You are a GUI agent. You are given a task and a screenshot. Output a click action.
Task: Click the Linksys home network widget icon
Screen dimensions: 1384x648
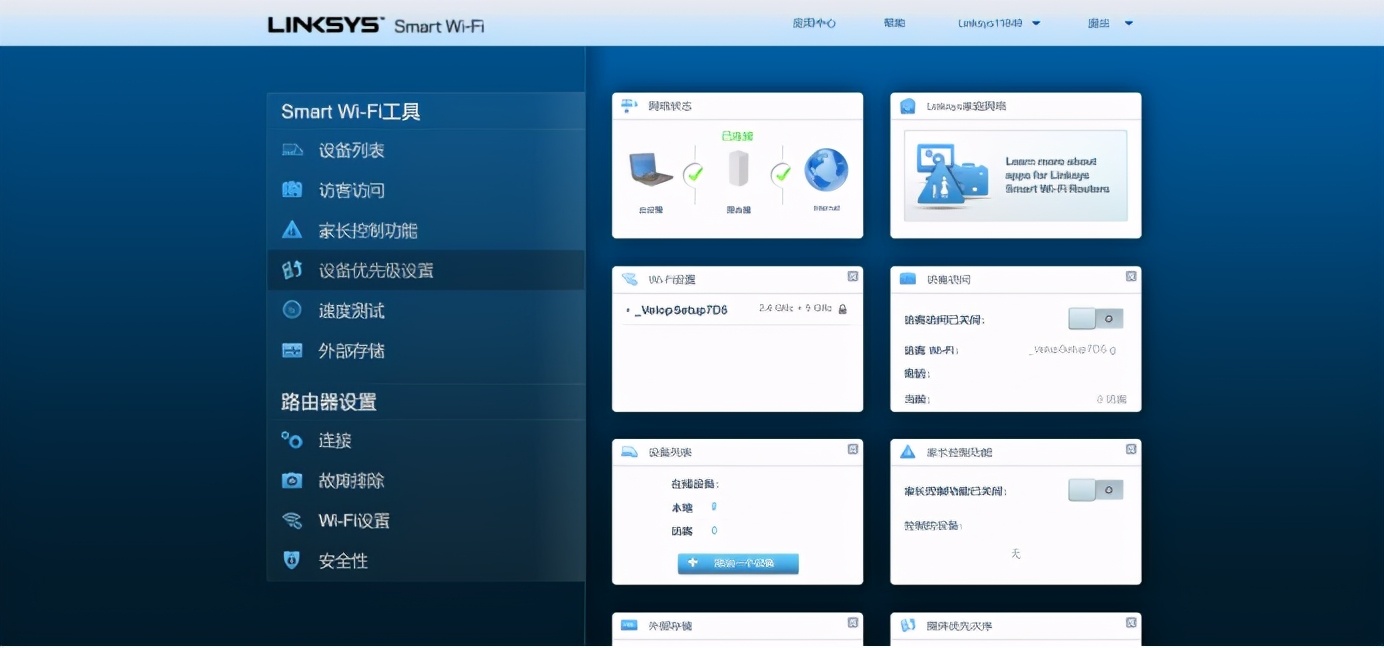coord(908,106)
